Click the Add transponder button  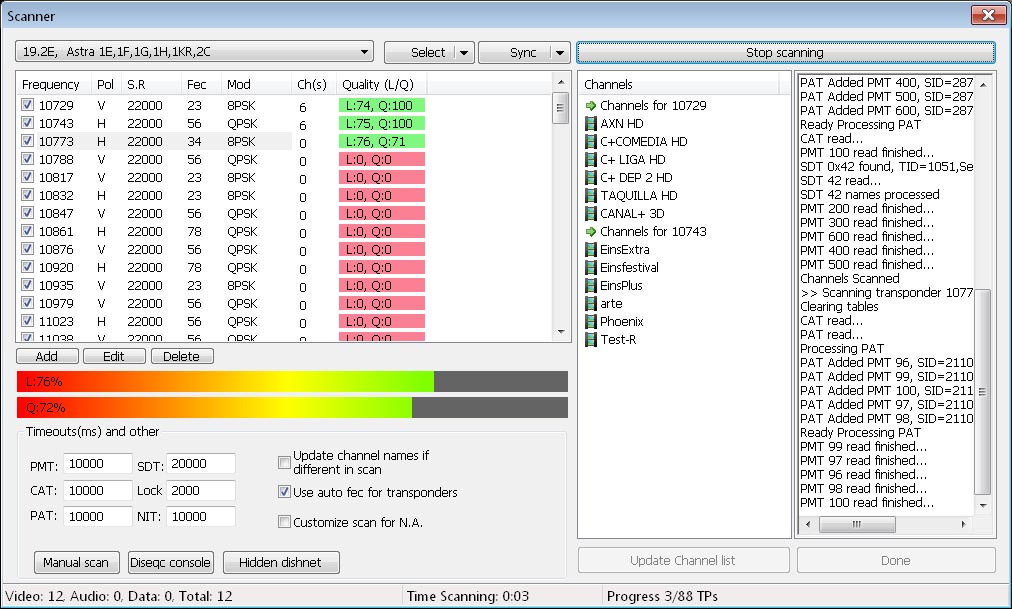coord(47,356)
